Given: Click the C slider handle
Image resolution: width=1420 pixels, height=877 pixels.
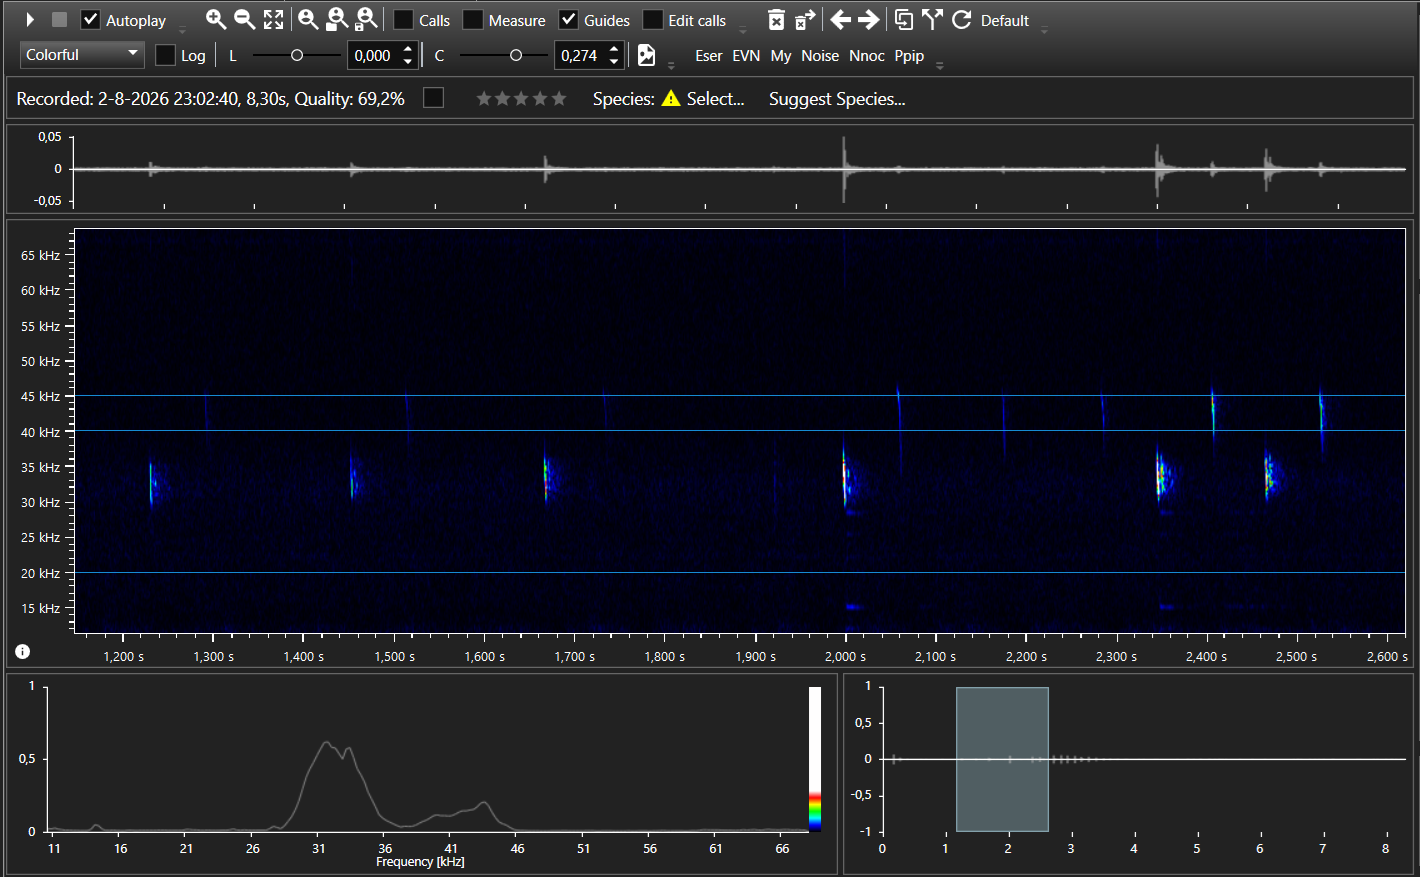Looking at the screenshot, I should (516, 55).
